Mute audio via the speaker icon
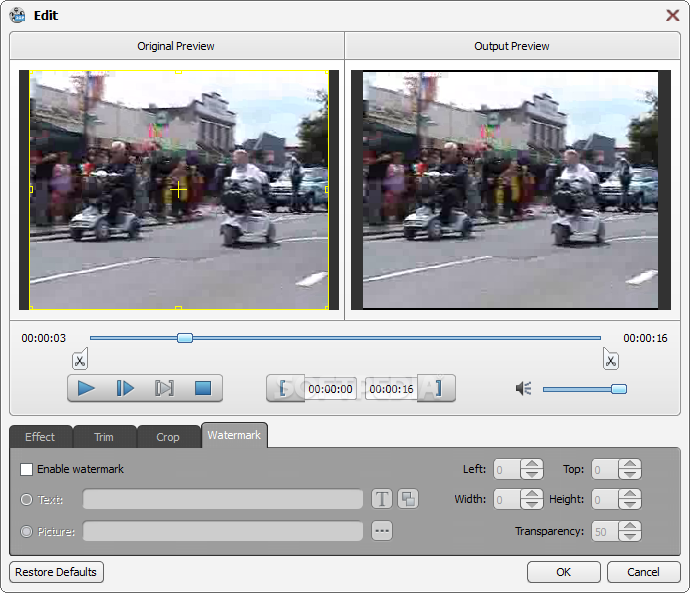The height and width of the screenshot is (593, 690). tap(523, 388)
